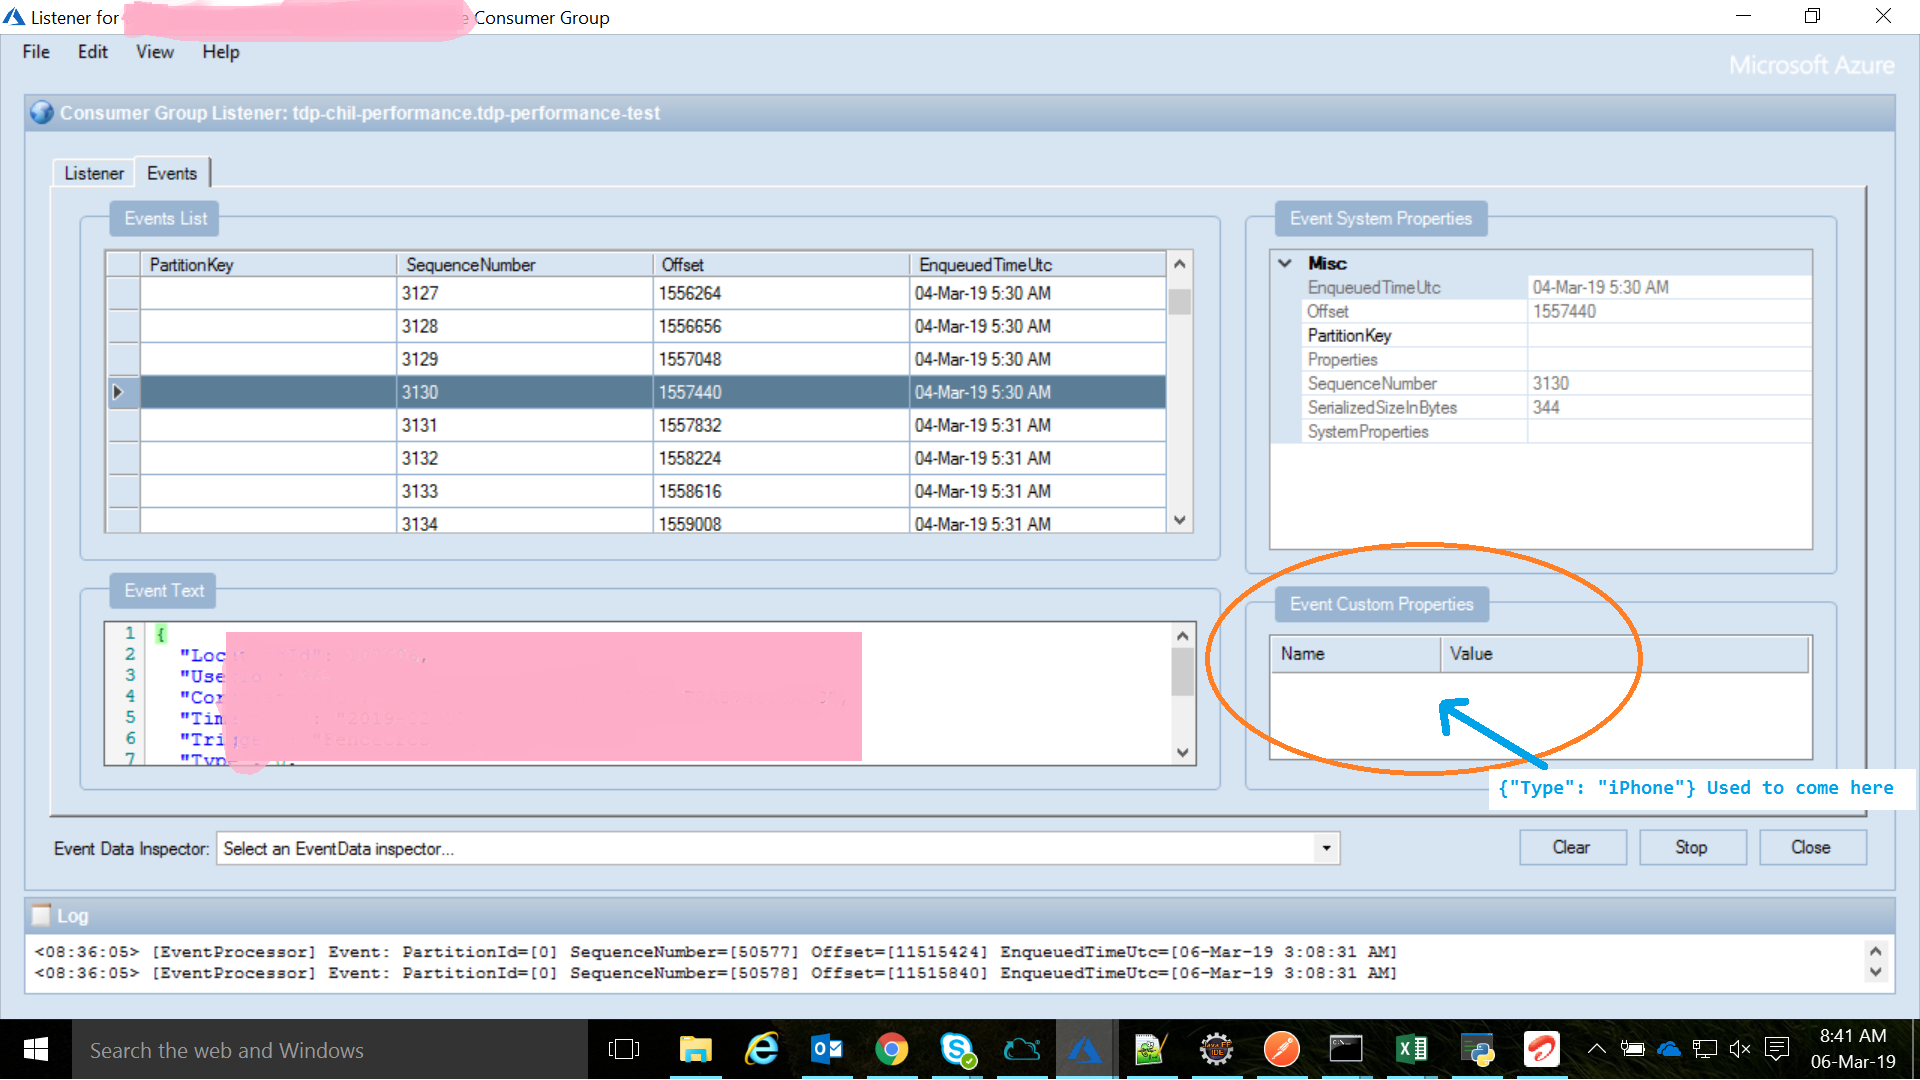
Task: Open the View menu
Action: 155,52
